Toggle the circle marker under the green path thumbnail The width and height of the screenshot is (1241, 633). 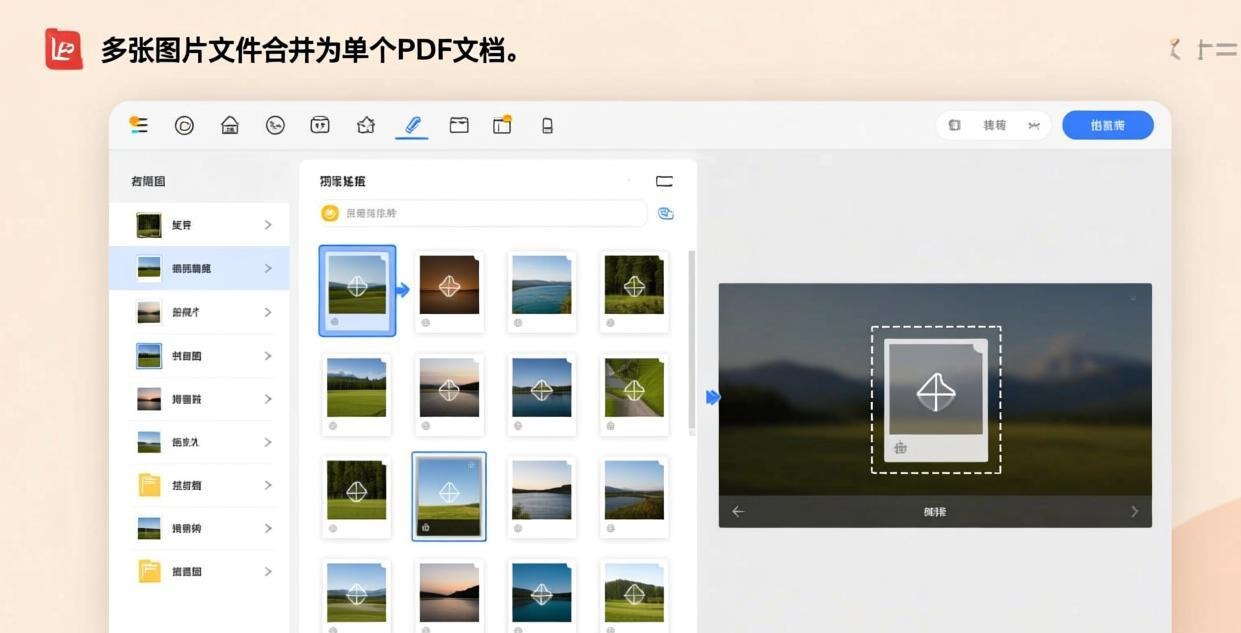pos(610,426)
